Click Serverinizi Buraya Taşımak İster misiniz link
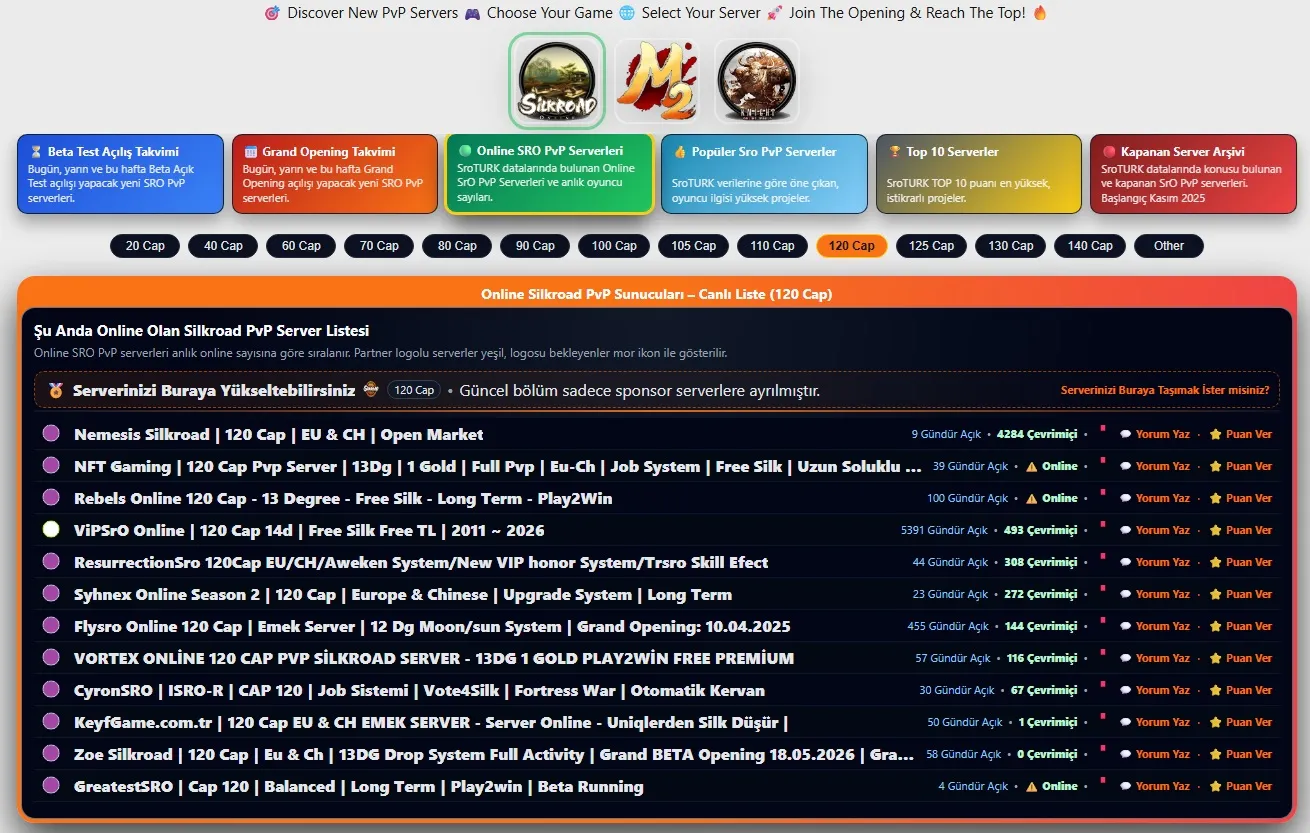Screen dimensions: 1310x833 coord(1165,391)
